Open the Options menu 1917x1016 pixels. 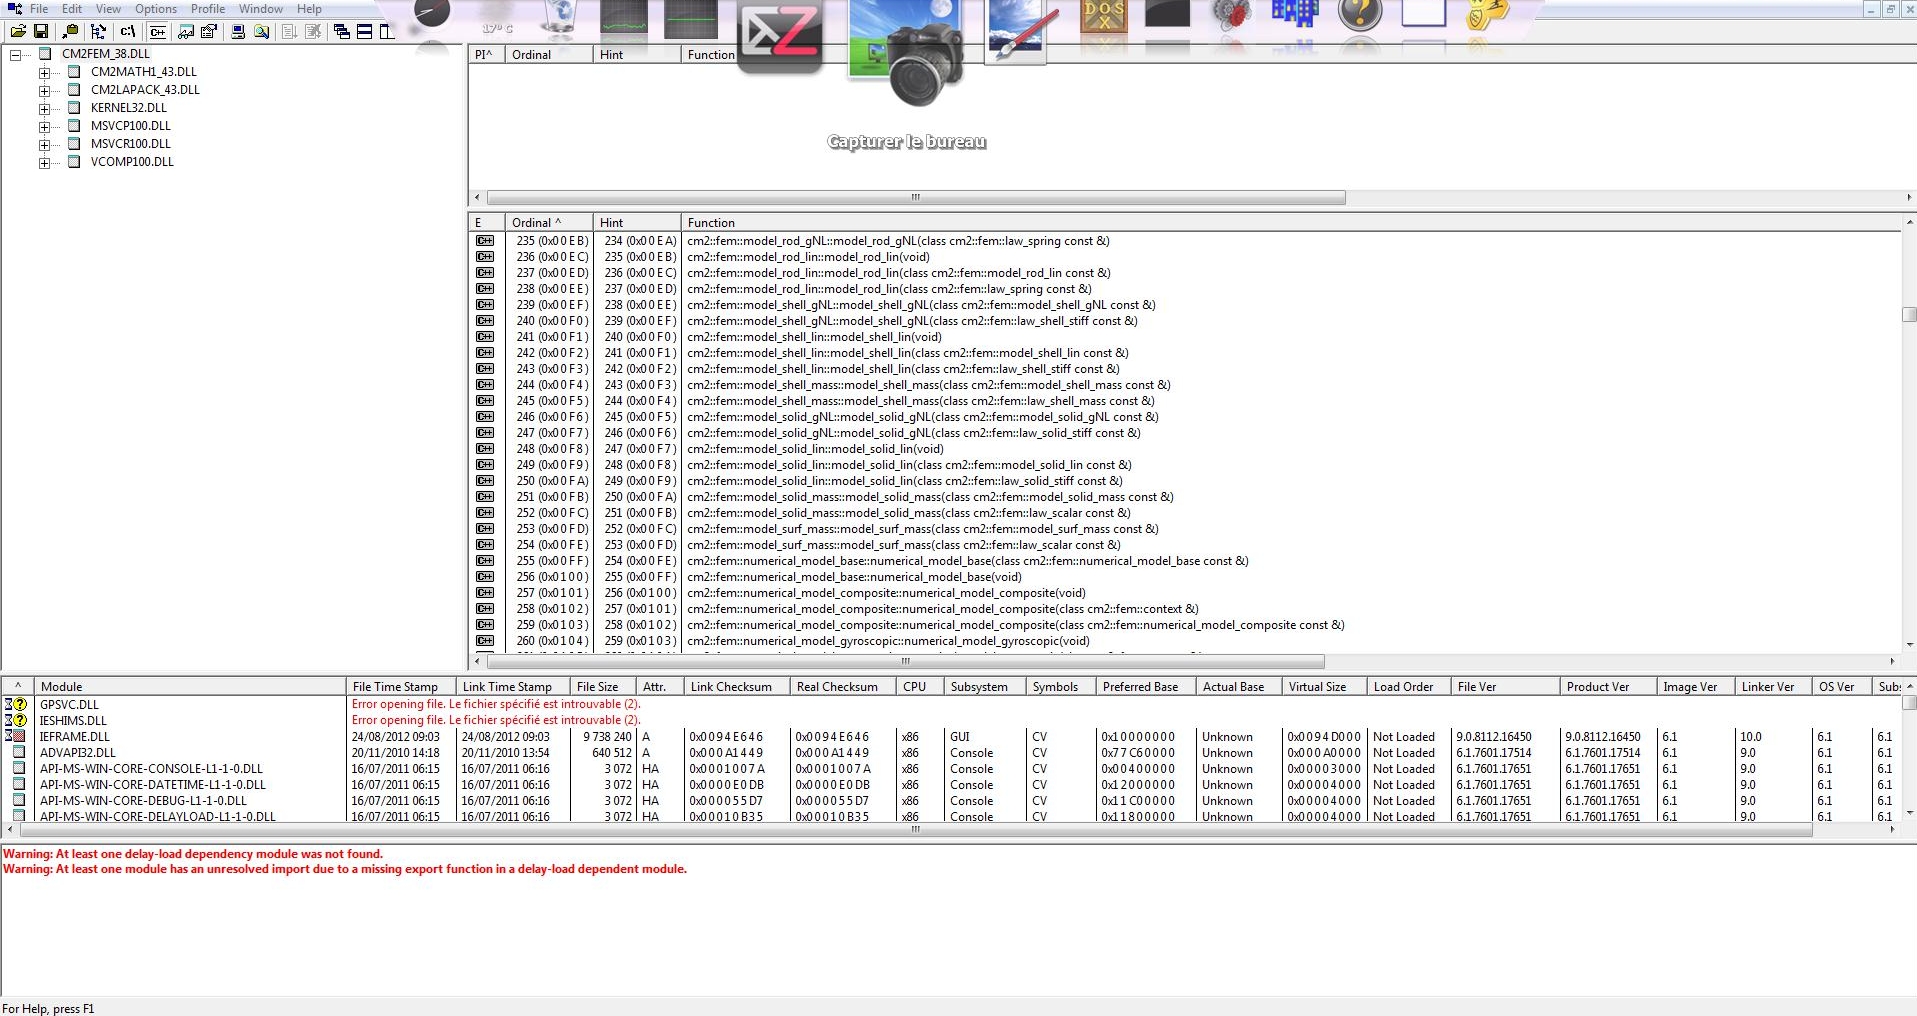pyautogui.click(x=156, y=9)
